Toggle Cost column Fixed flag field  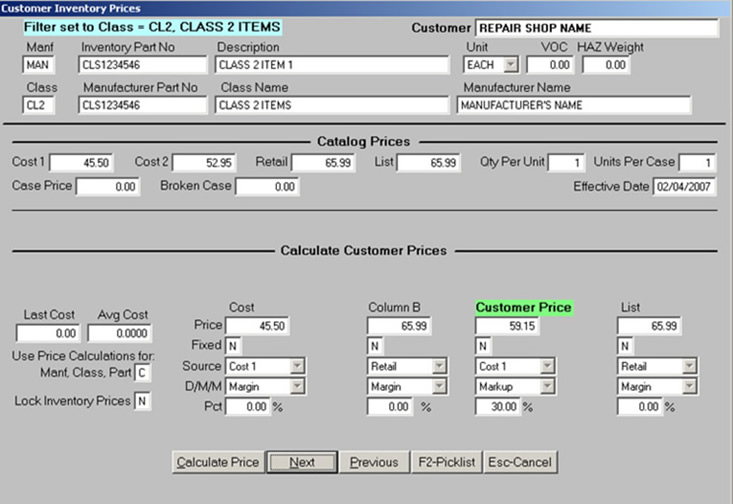pos(233,346)
